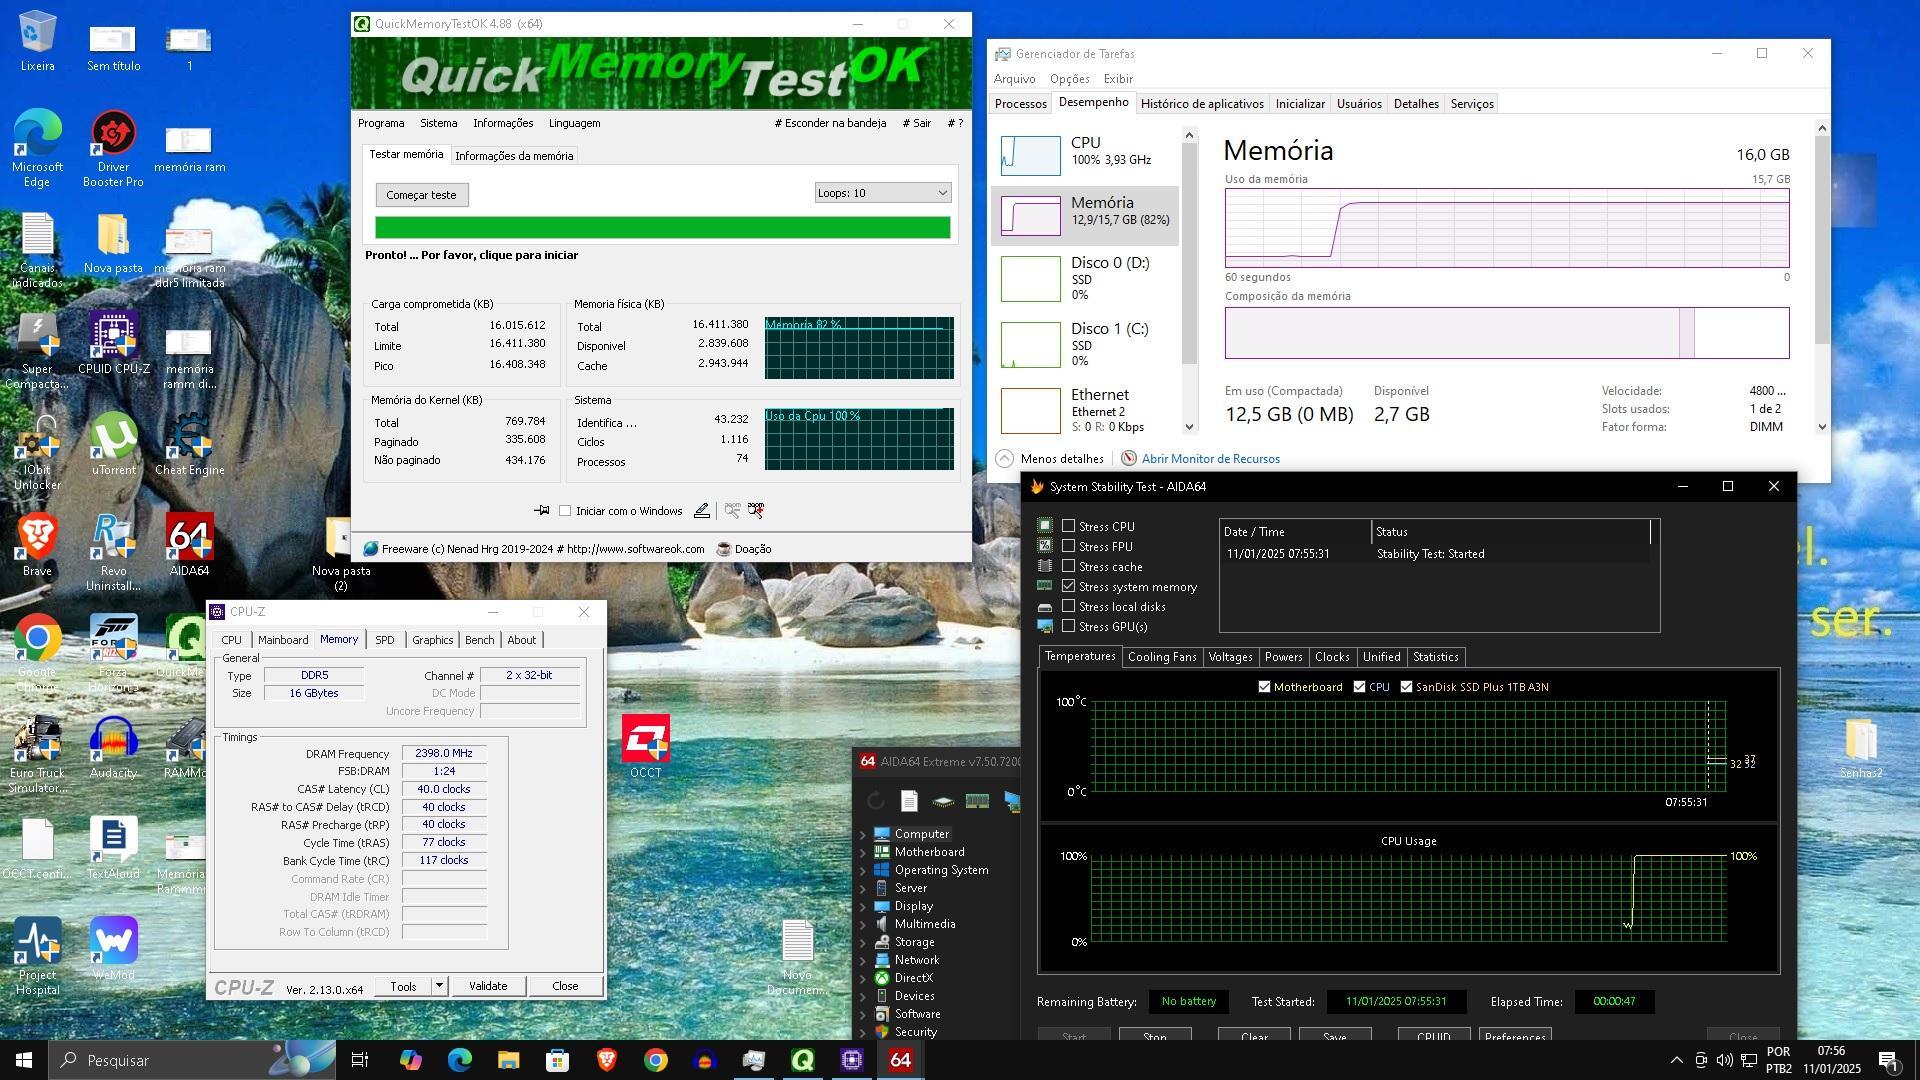Click # Esconder na bandeja
This screenshot has width=1920, height=1080.
[x=830, y=123]
